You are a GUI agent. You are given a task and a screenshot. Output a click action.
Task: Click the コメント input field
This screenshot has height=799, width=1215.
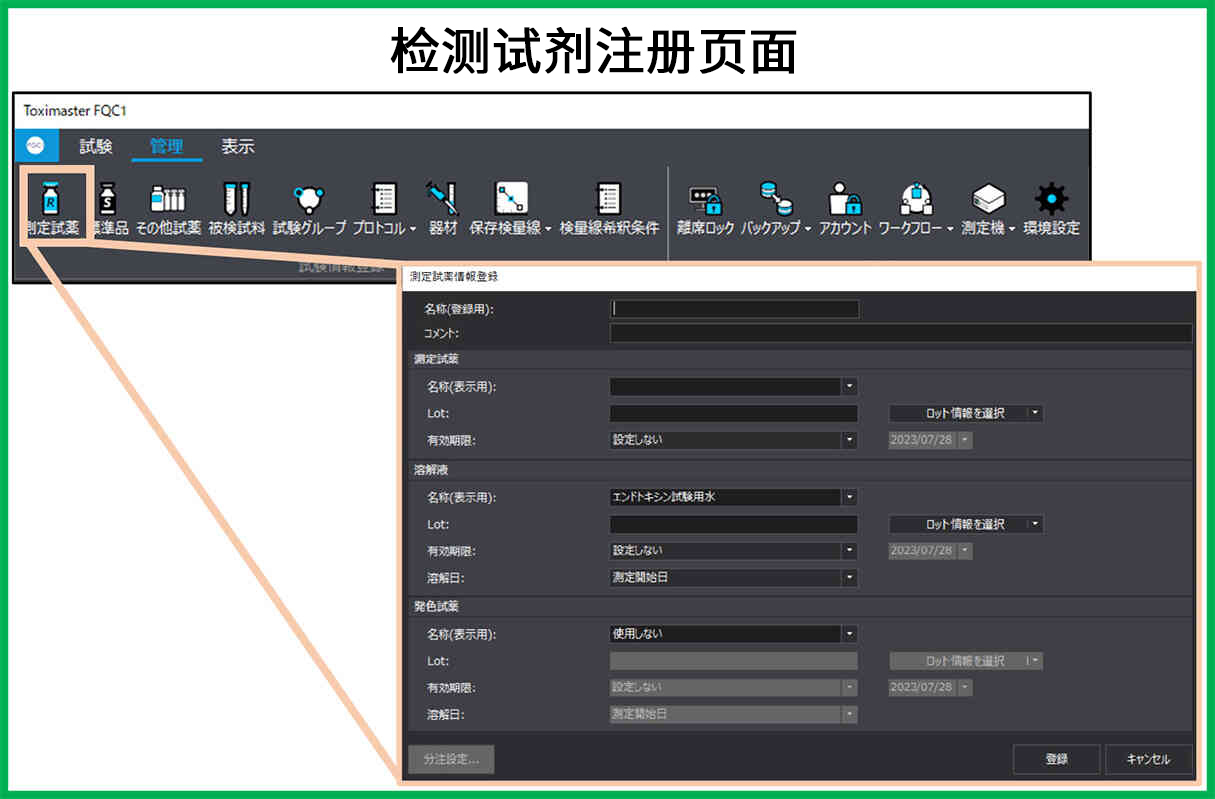(901, 333)
